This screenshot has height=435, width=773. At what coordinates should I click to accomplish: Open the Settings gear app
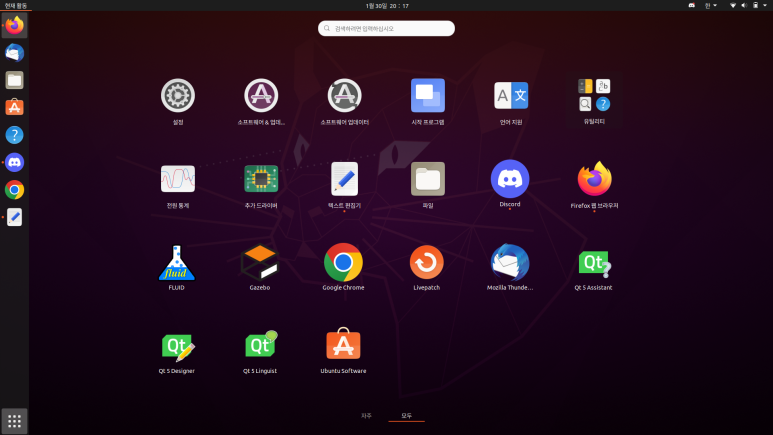pyautogui.click(x=178, y=96)
